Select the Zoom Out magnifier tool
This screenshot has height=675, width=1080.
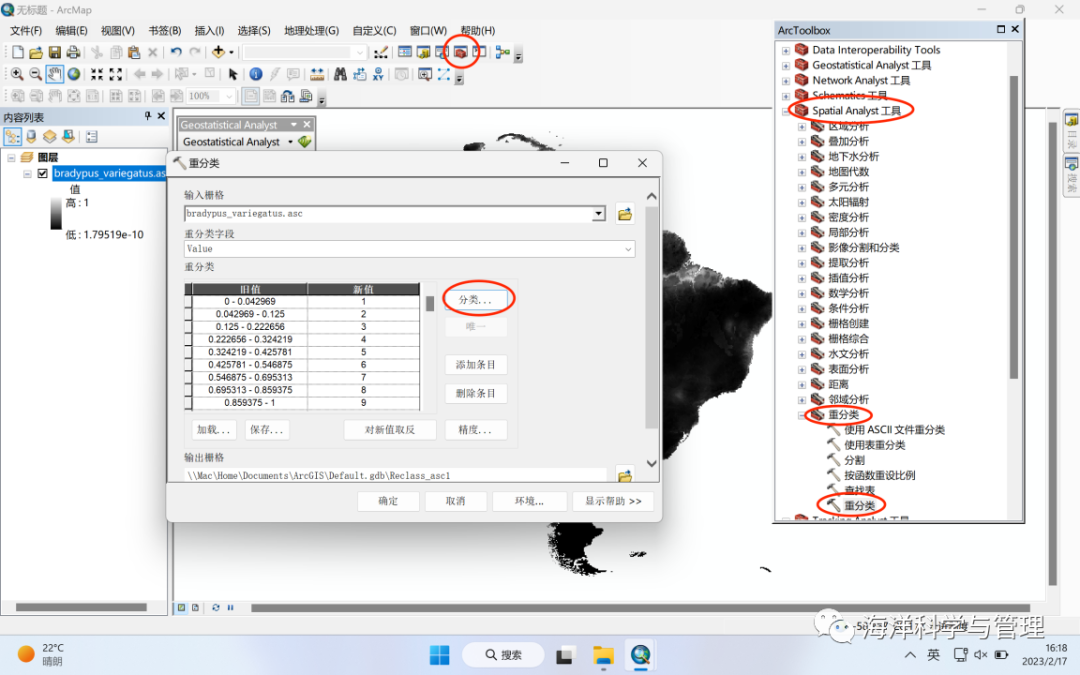point(36,74)
